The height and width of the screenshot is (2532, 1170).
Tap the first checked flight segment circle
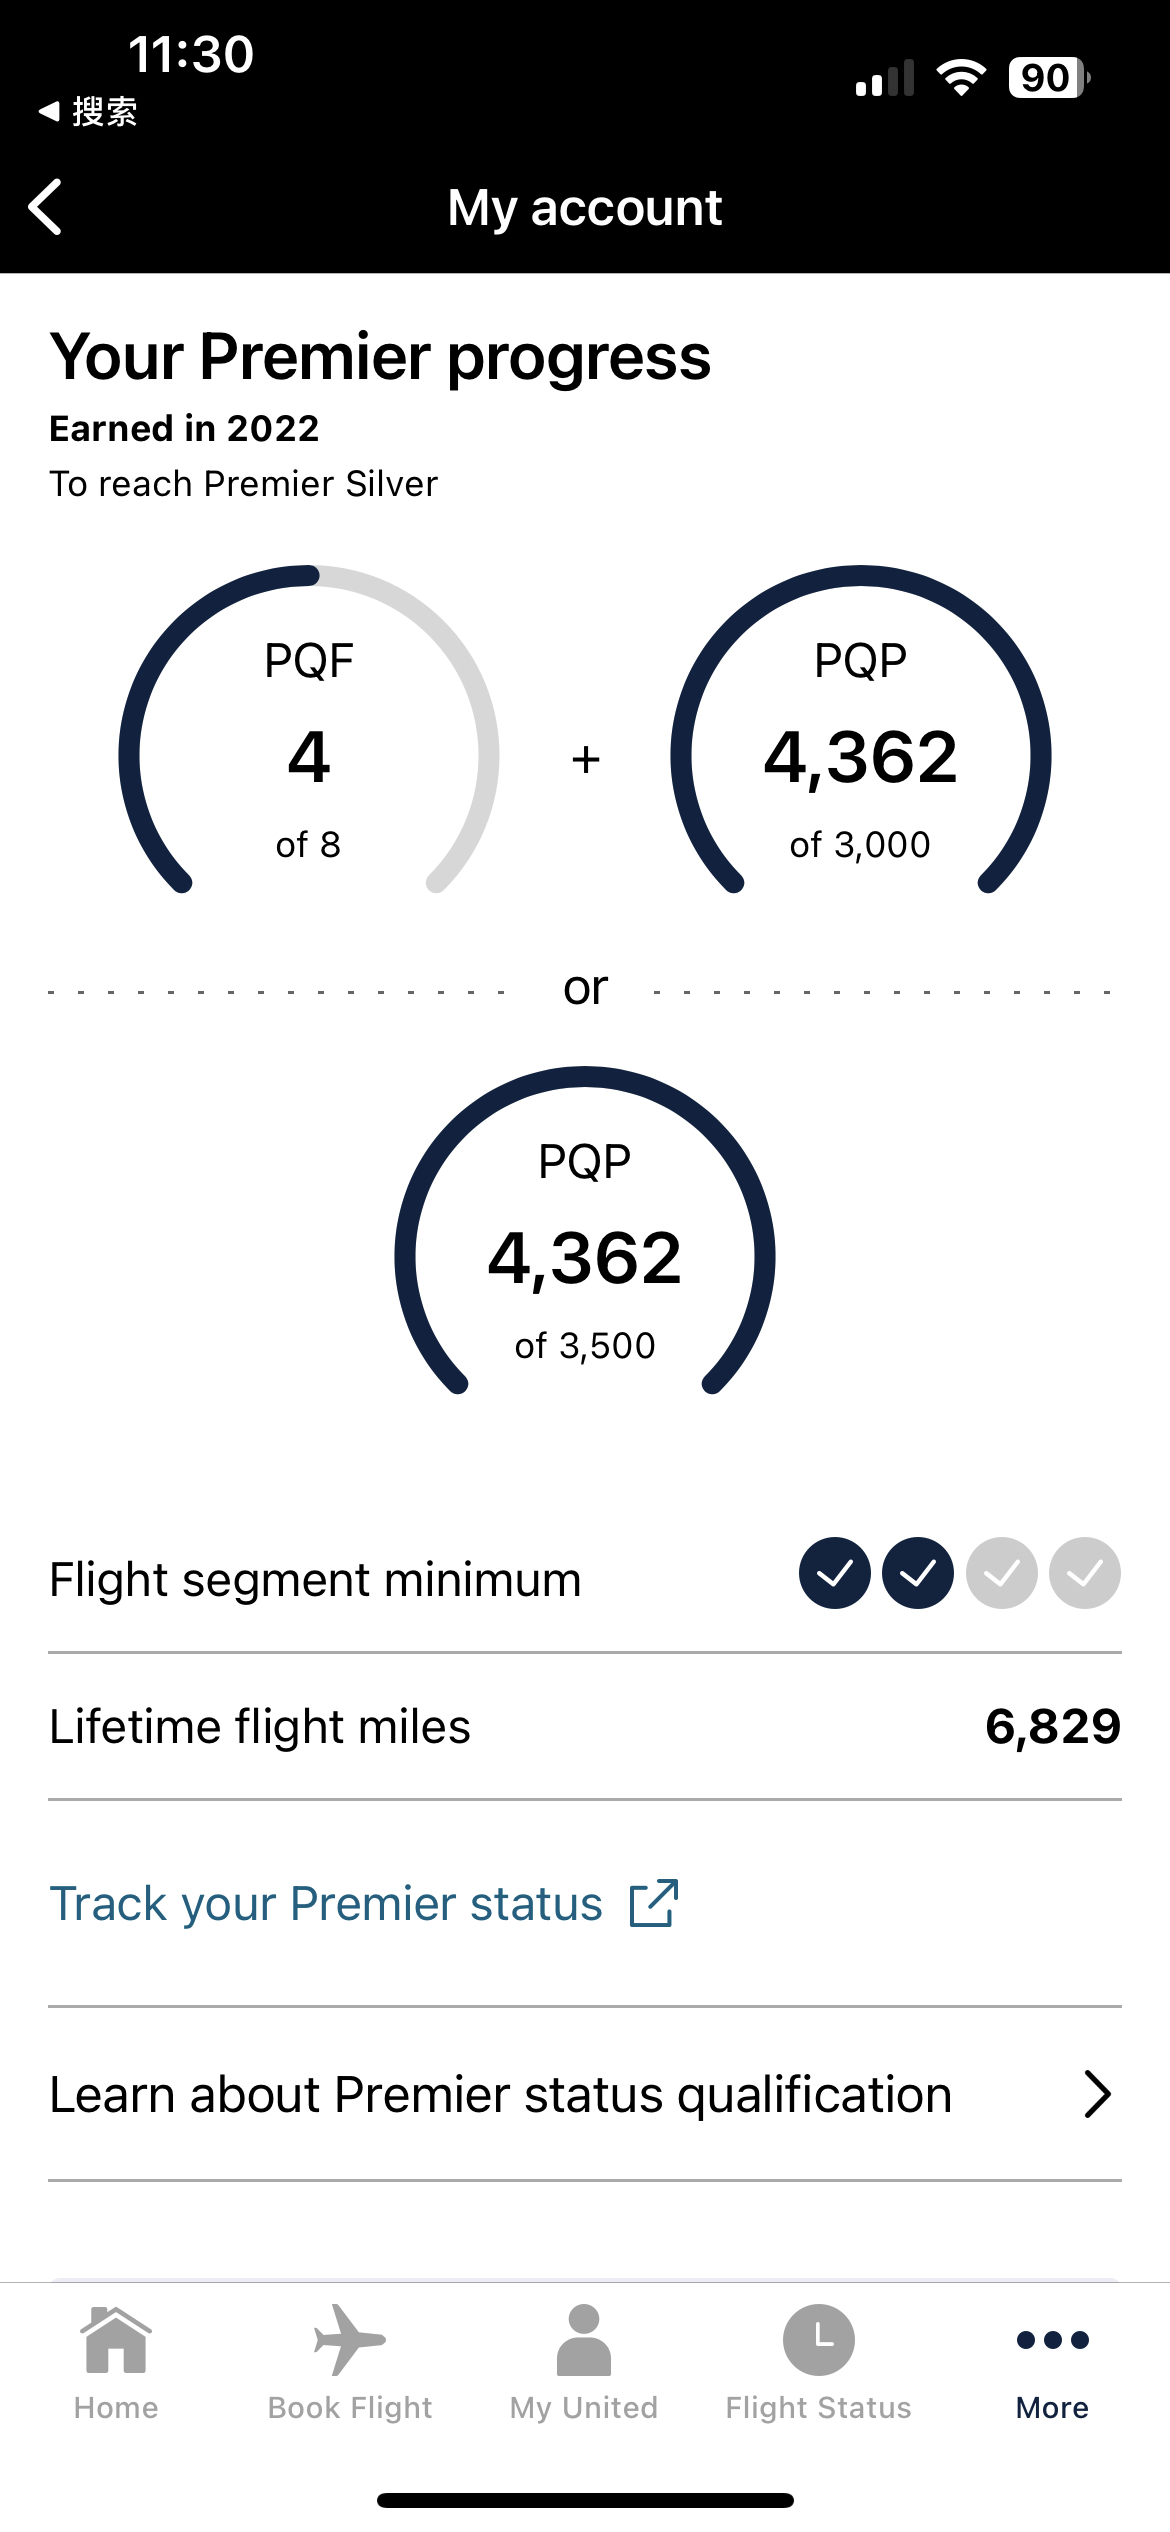click(x=835, y=1573)
